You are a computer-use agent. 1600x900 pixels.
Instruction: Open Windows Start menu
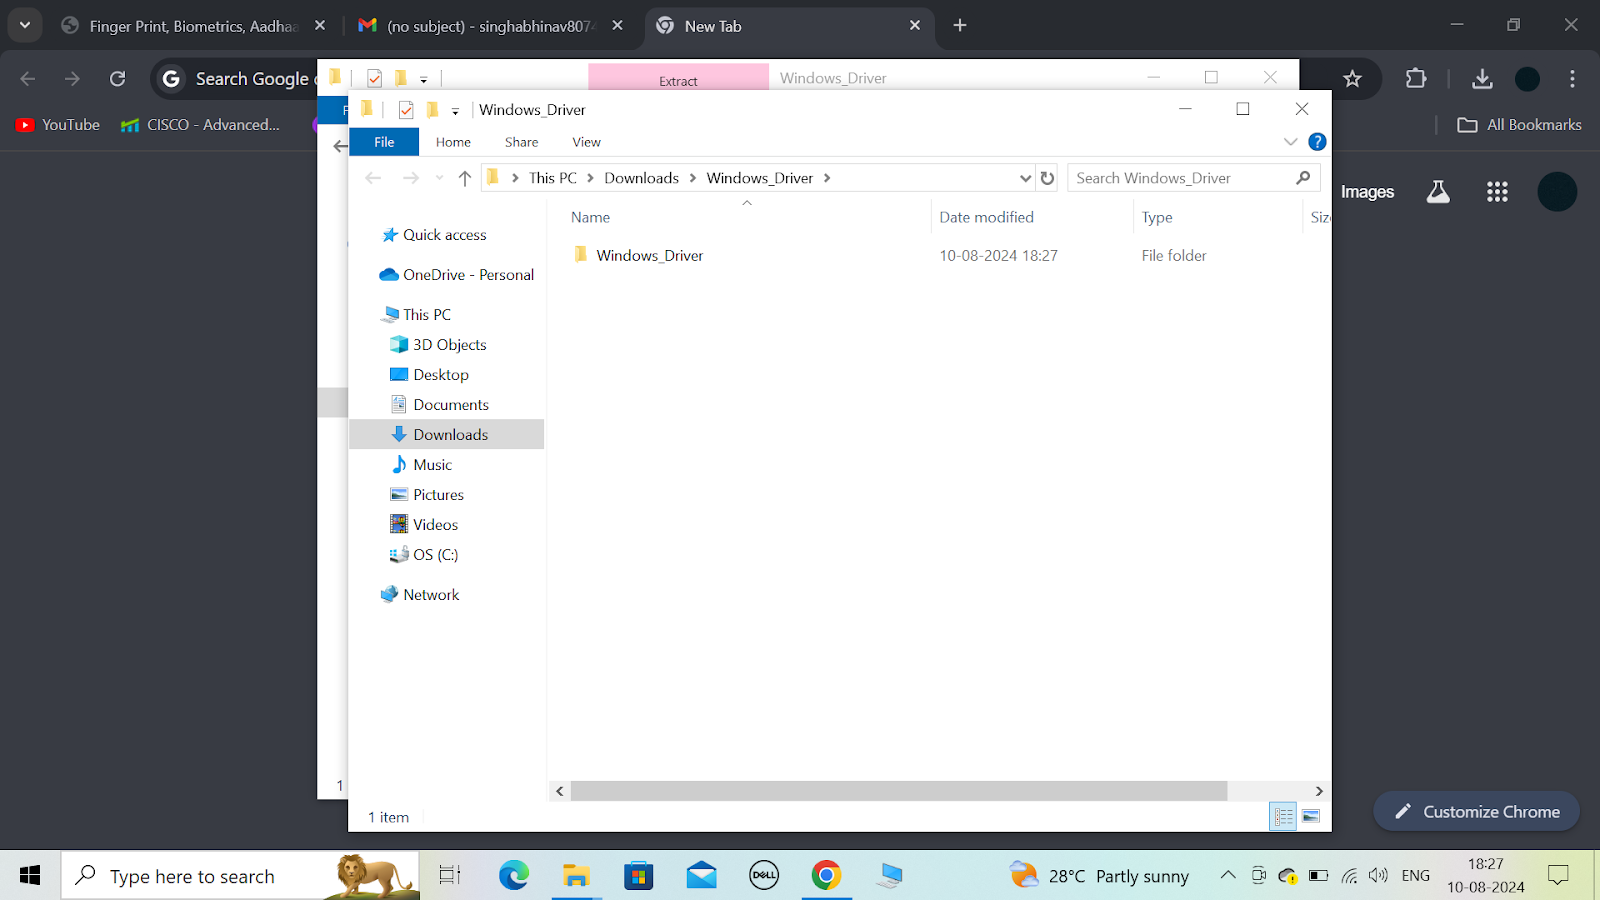pos(30,876)
